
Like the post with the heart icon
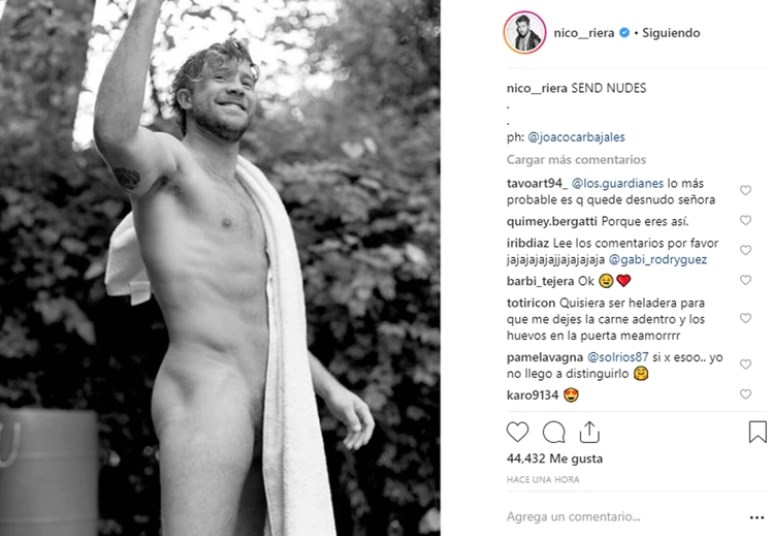tap(517, 432)
